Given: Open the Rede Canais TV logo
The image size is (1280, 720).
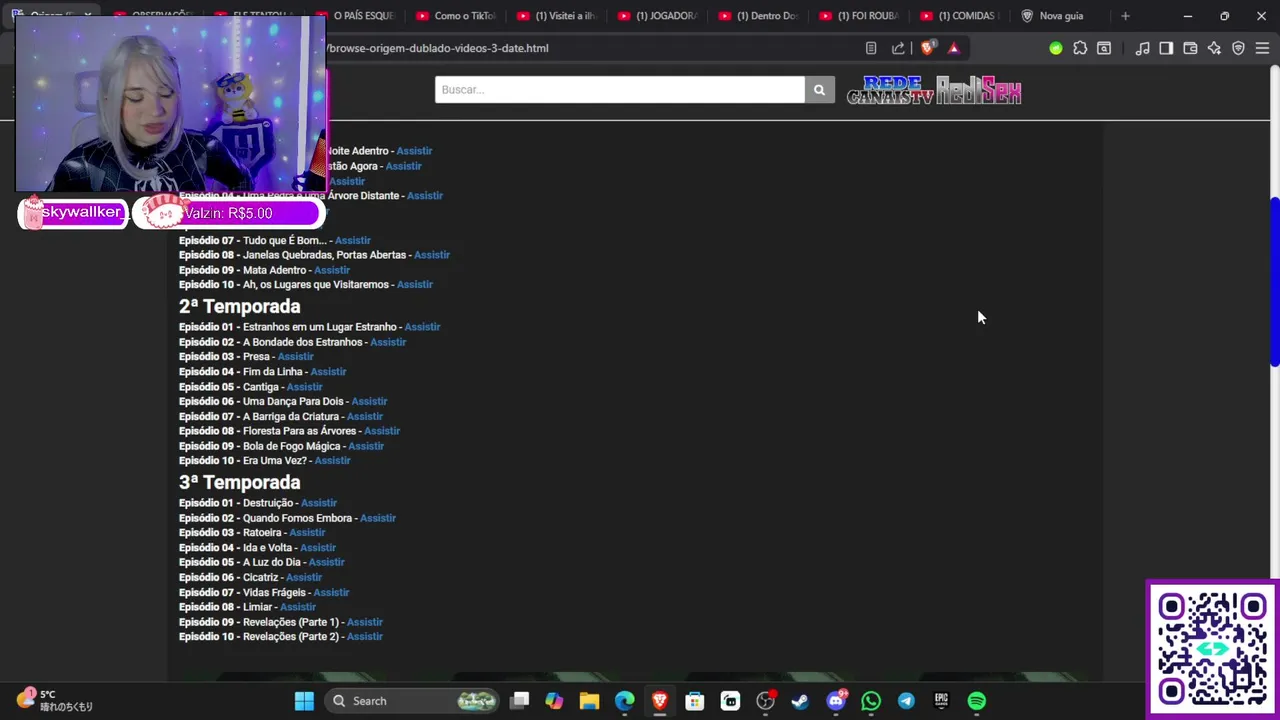Looking at the screenshot, I should (x=890, y=91).
